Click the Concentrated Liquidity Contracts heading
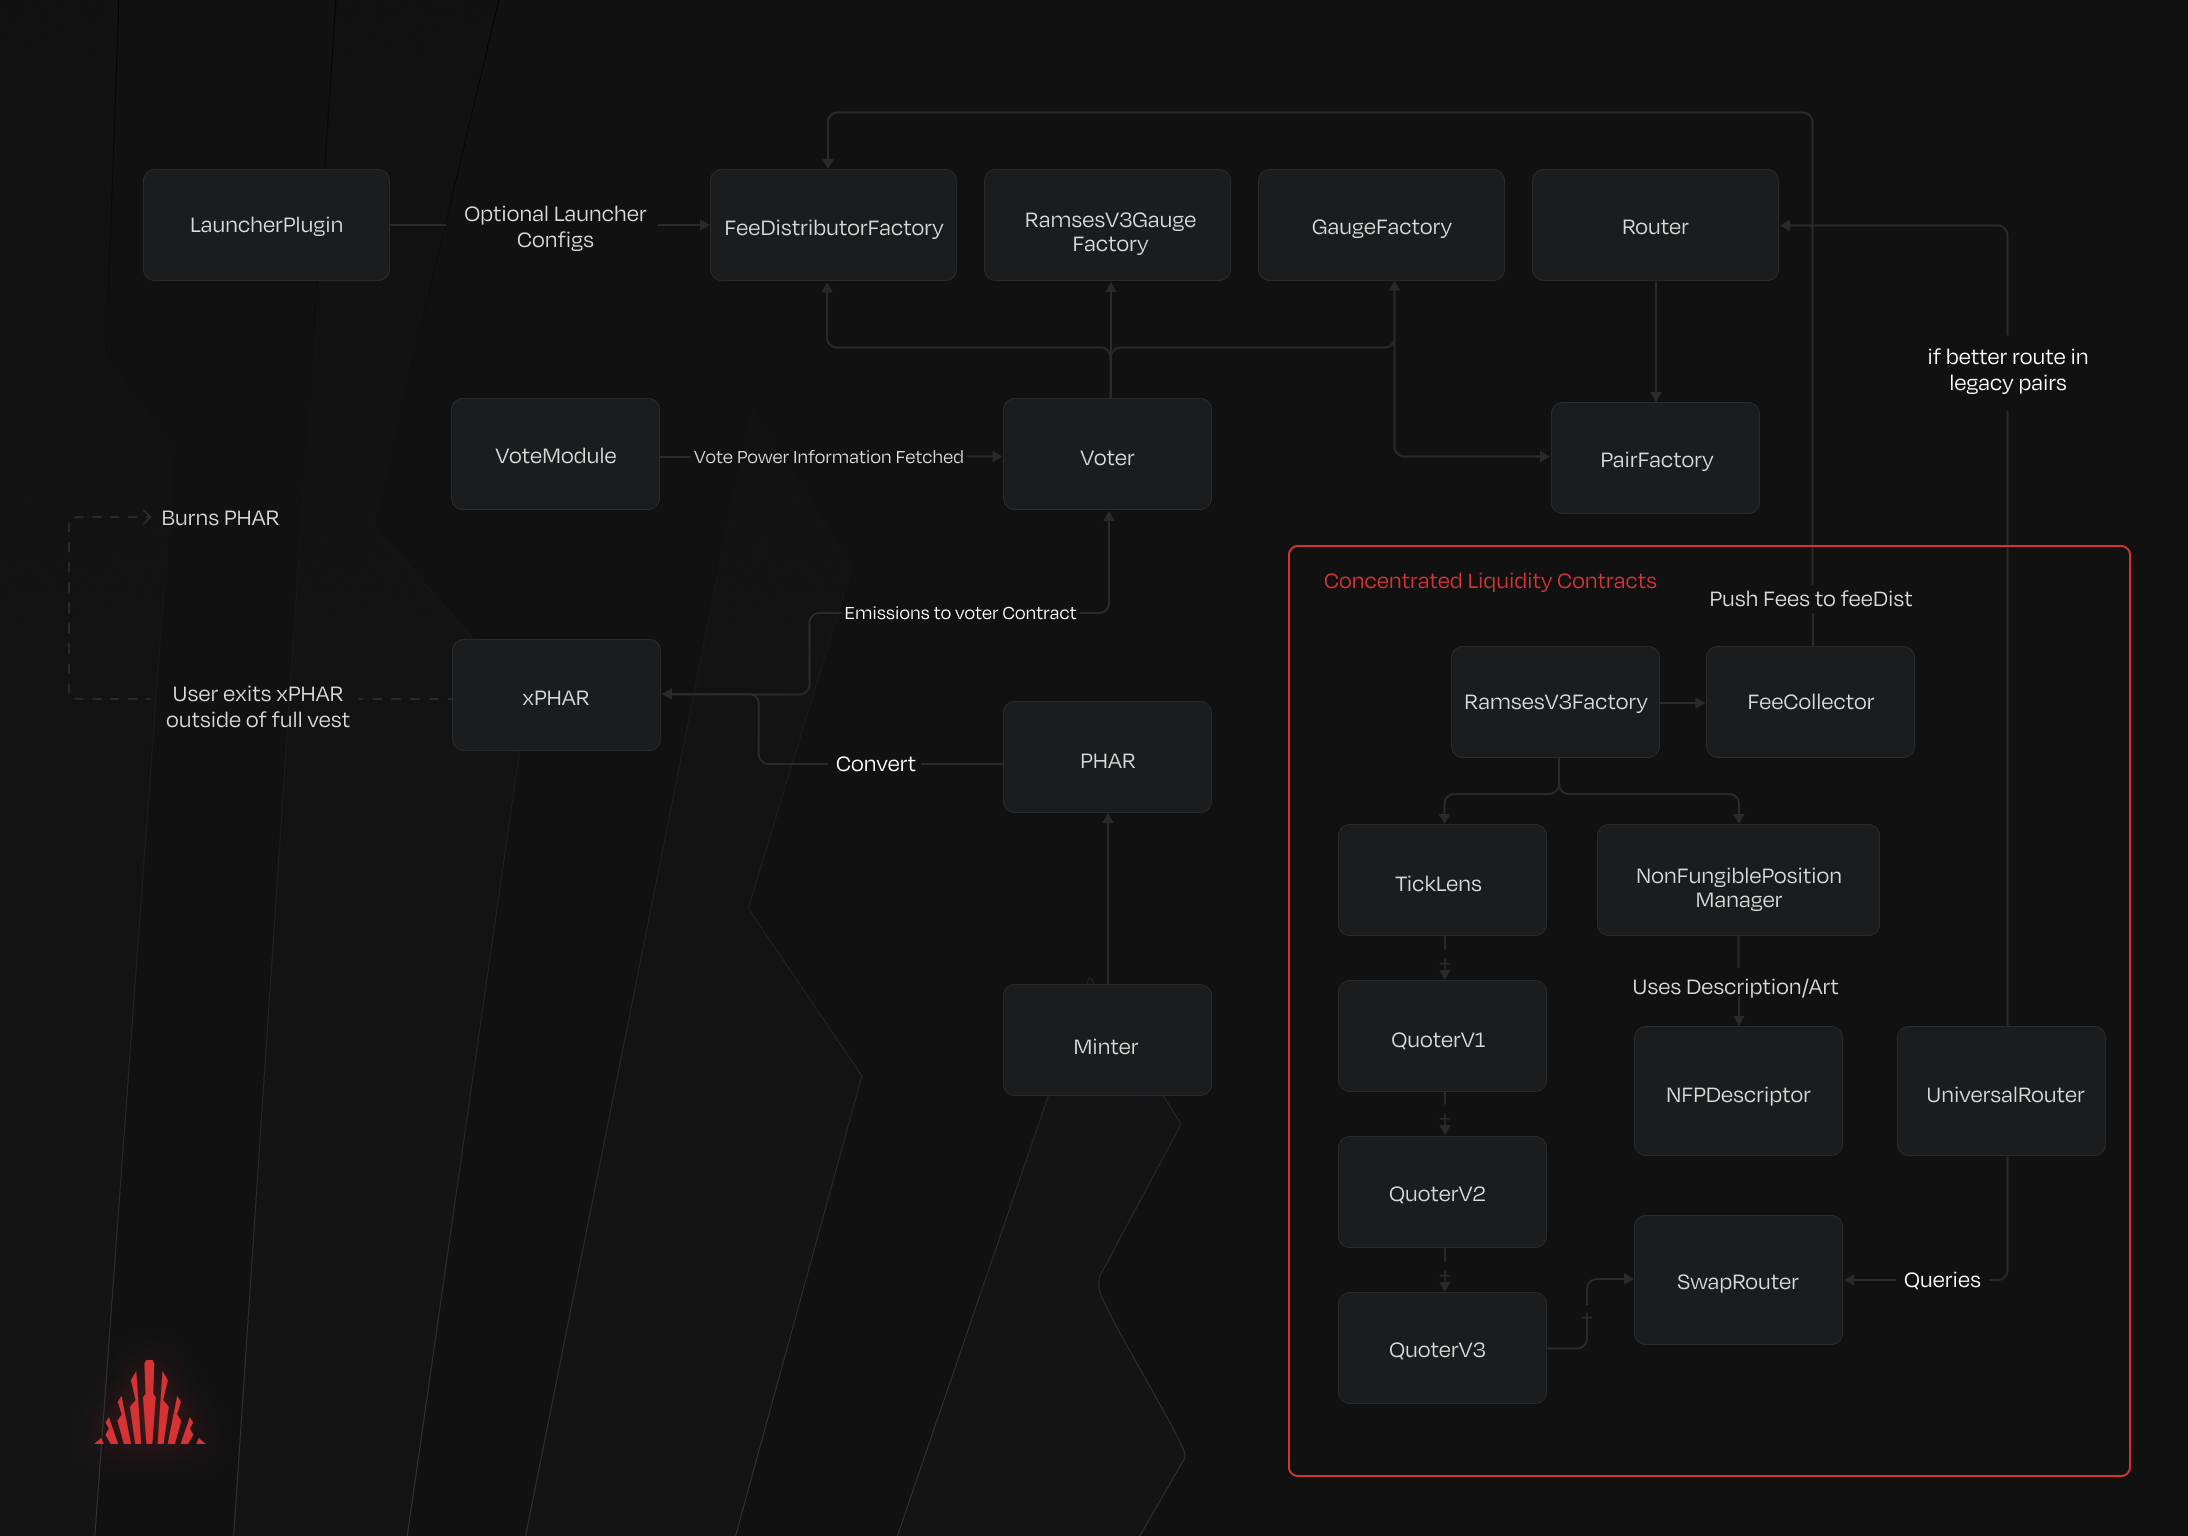This screenshot has height=1536, width=2188. 1489,581
